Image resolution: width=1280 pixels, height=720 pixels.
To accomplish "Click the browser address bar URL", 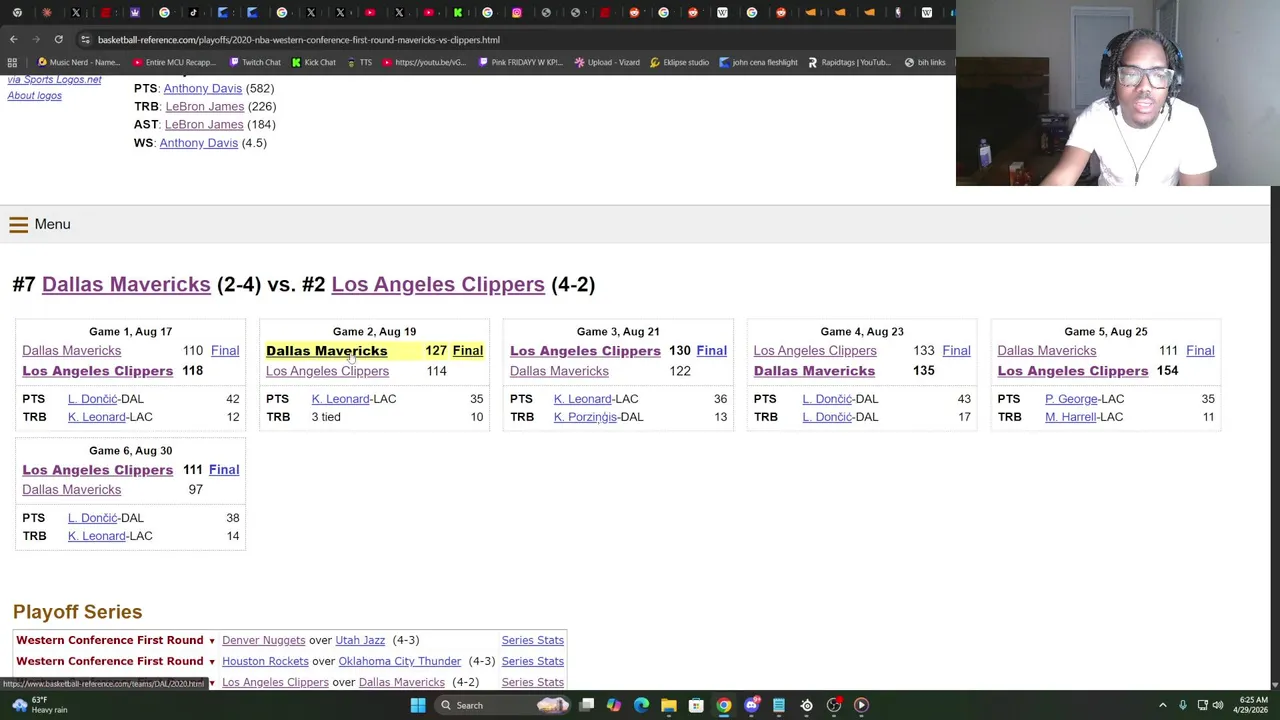I will point(299,40).
